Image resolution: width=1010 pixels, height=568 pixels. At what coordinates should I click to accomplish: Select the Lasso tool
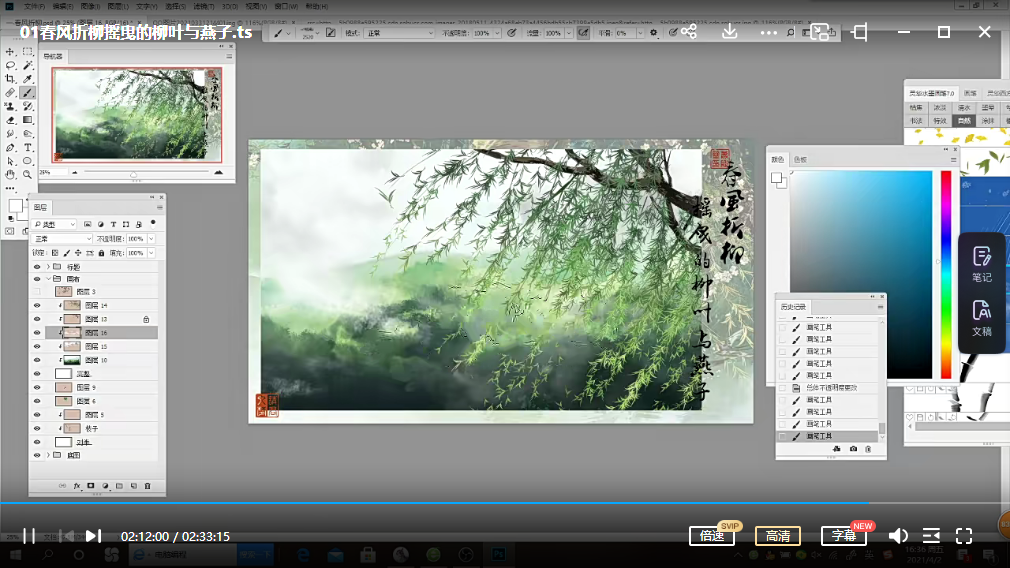click(x=10, y=65)
